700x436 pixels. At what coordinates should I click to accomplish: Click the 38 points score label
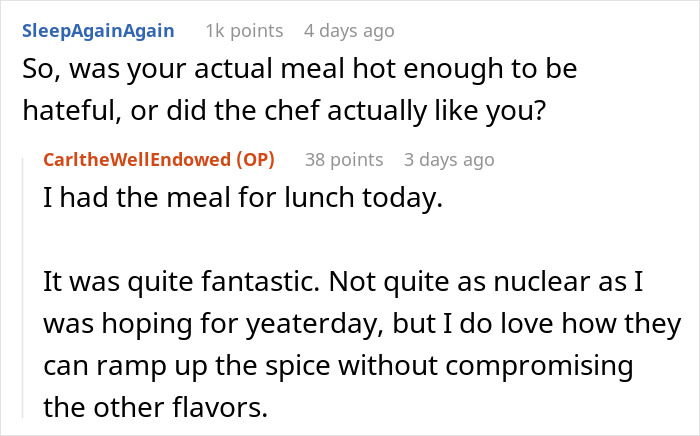[343, 160]
